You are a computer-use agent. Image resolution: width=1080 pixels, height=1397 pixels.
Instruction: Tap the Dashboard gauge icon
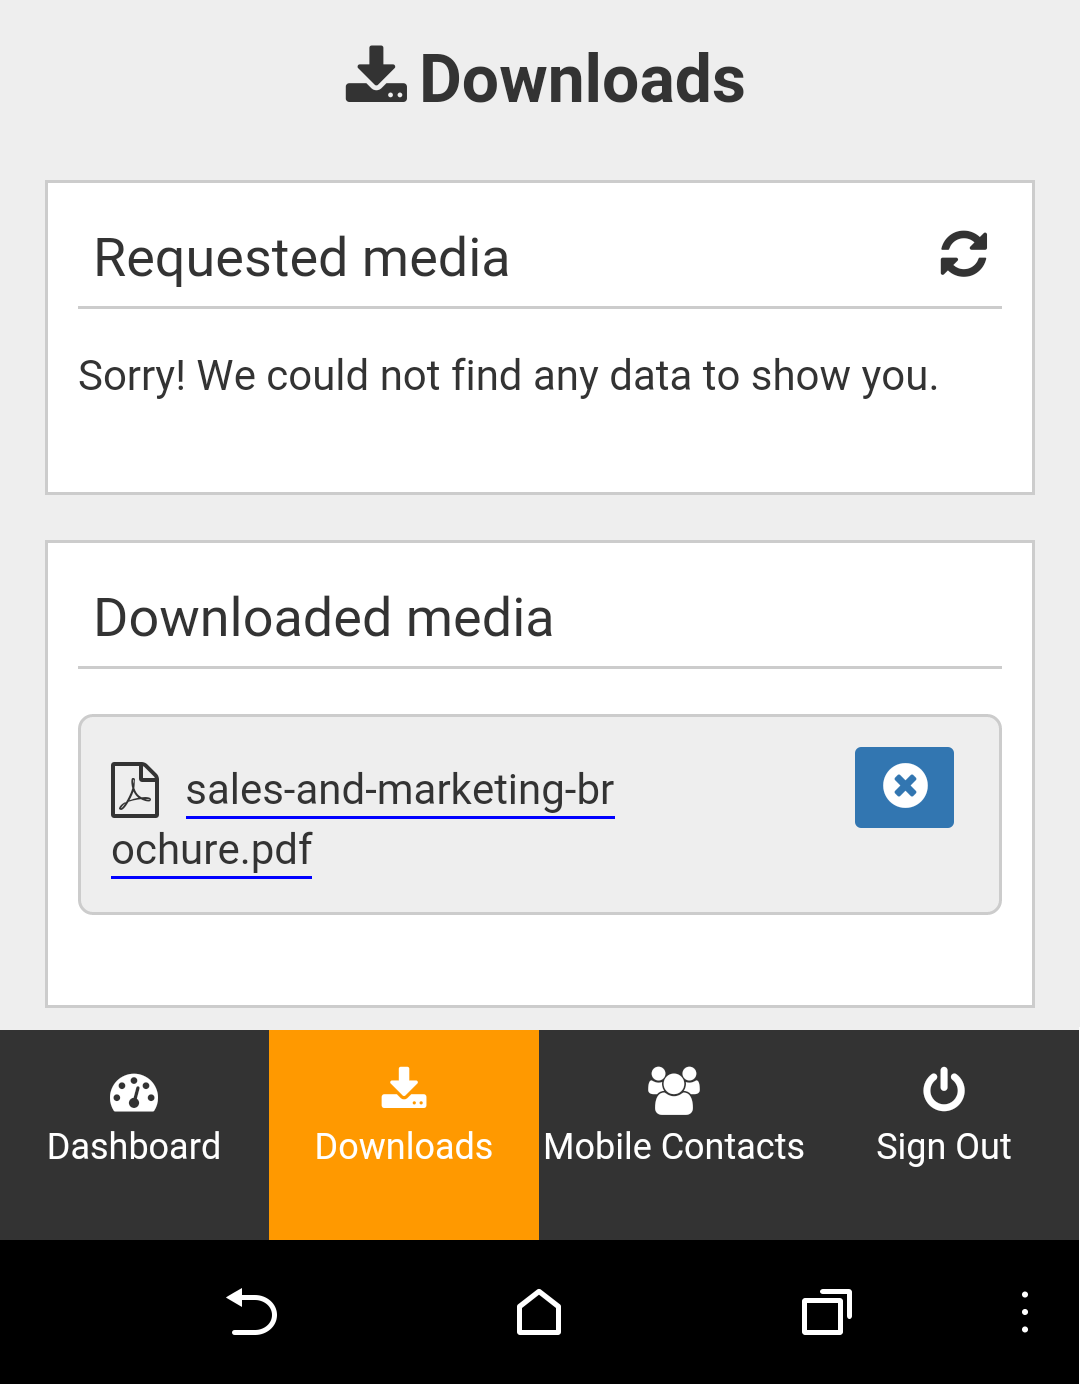tap(134, 1093)
